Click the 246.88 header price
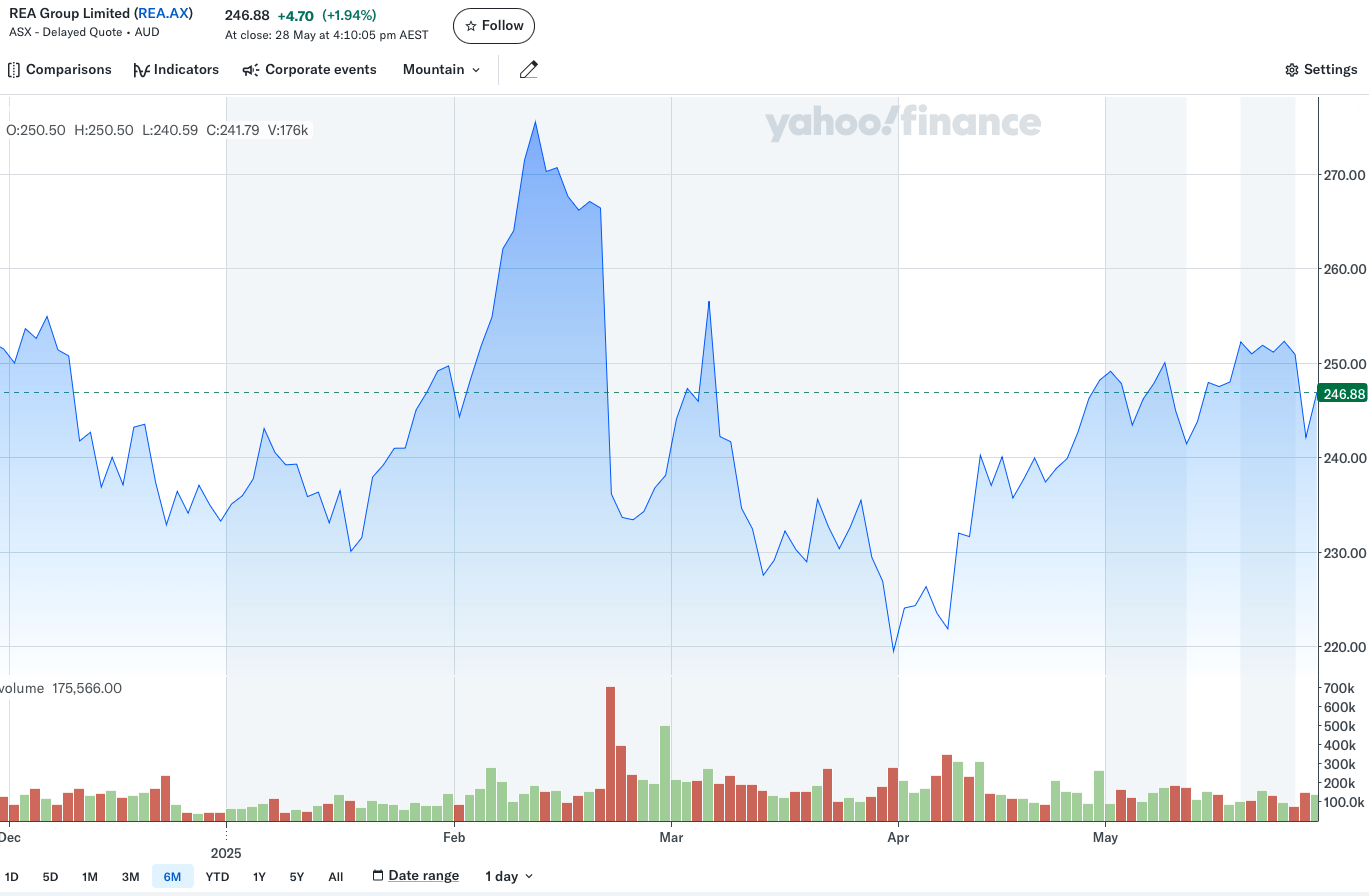1369x896 pixels. click(247, 16)
